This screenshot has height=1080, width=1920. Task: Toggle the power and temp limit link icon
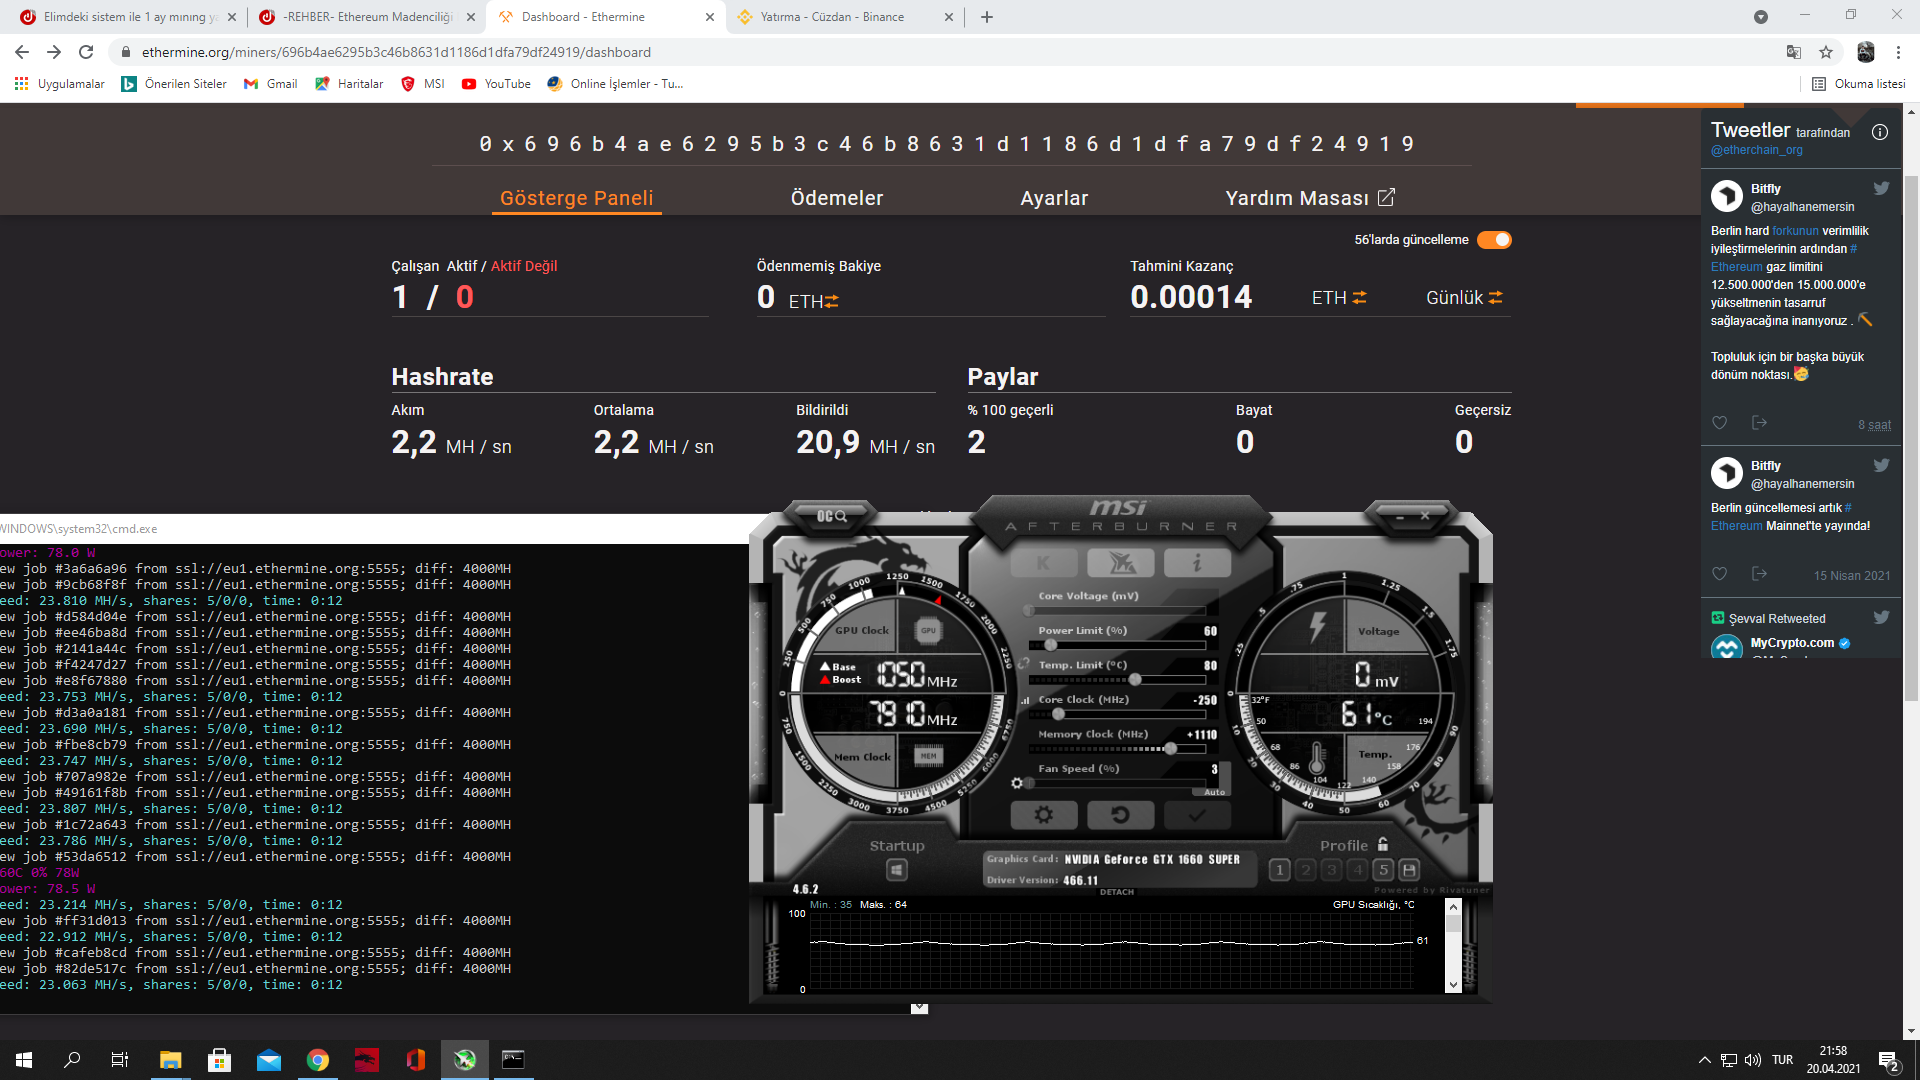click(1024, 663)
